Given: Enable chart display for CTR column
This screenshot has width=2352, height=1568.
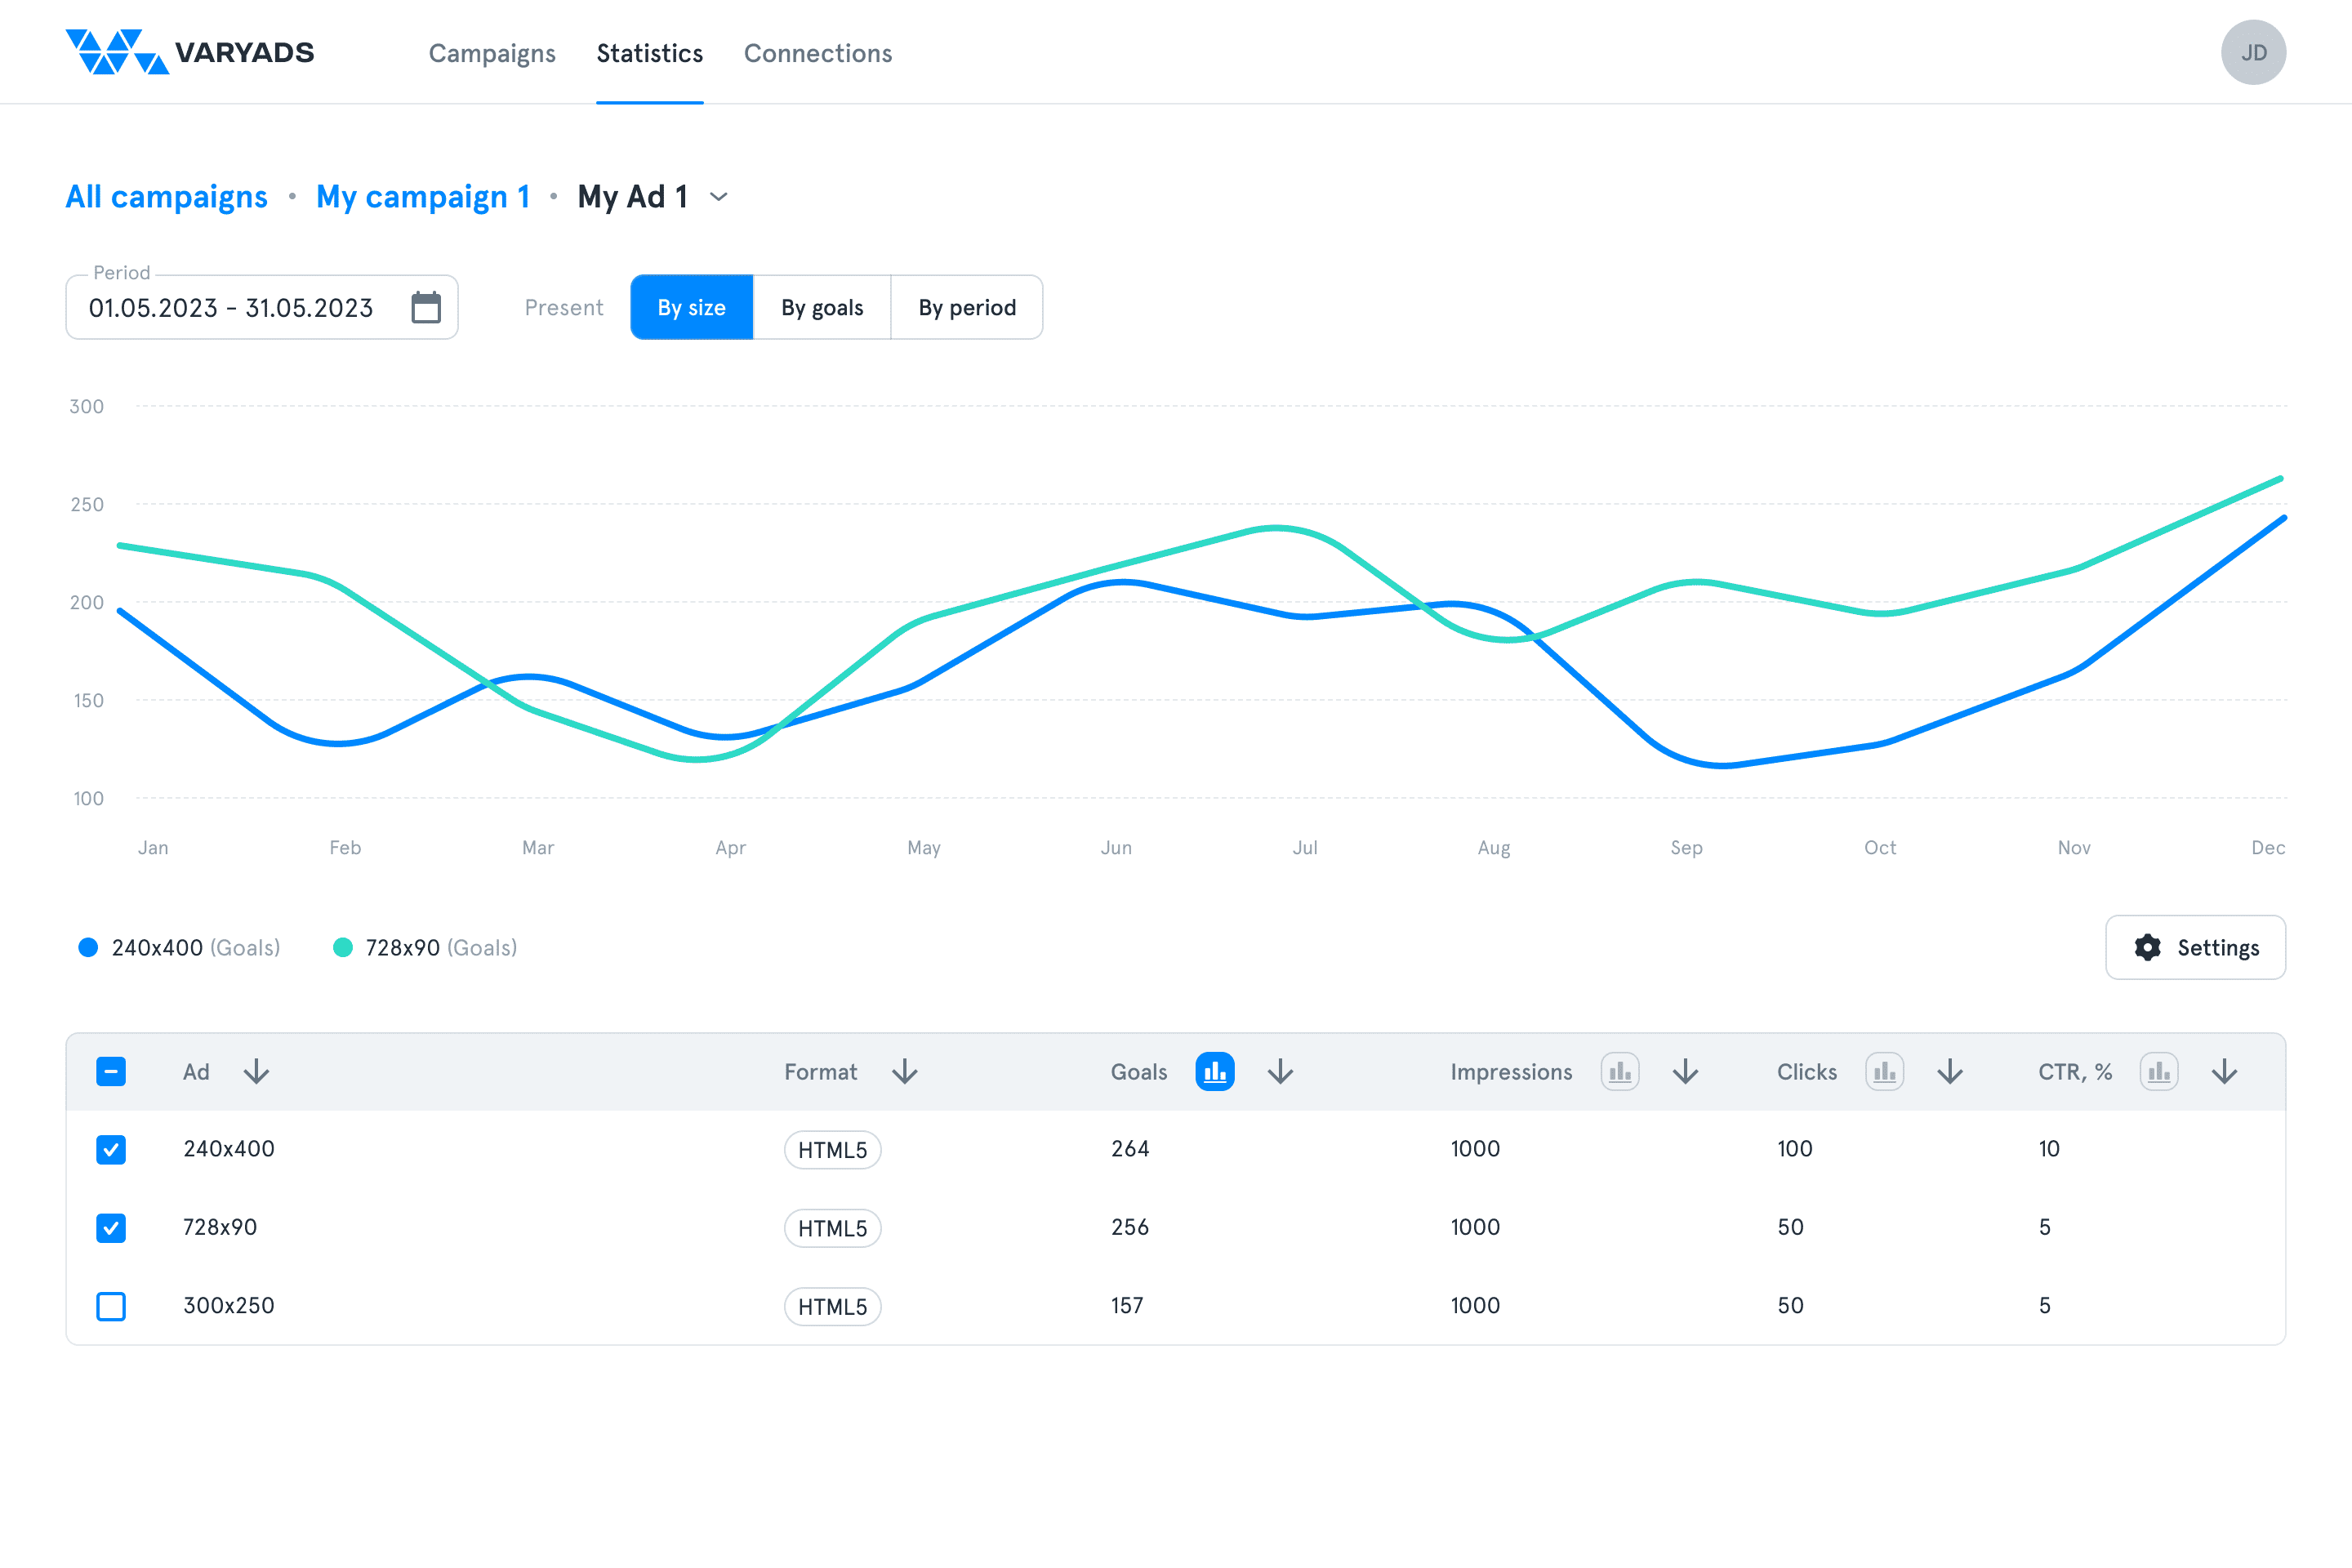Looking at the screenshot, I should pos(2158,1072).
